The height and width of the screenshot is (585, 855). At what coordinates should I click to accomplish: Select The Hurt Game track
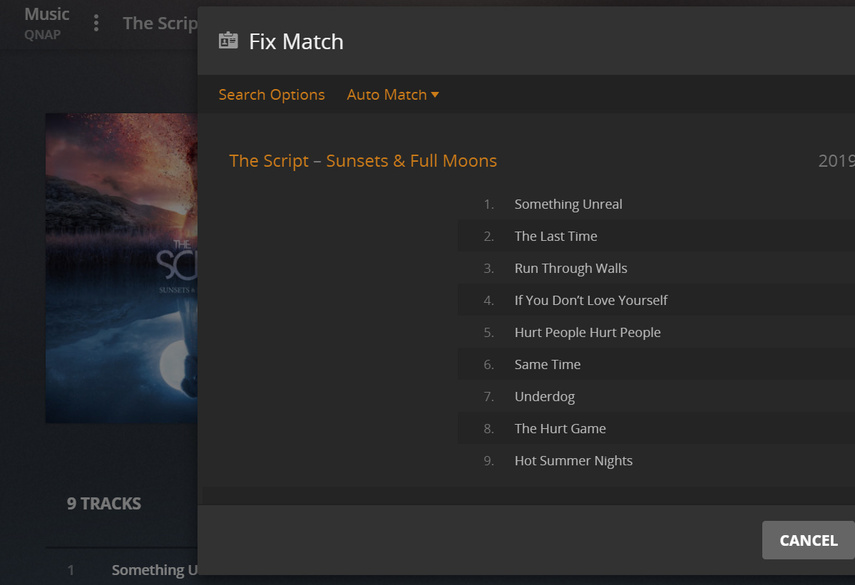click(x=560, y=428)
